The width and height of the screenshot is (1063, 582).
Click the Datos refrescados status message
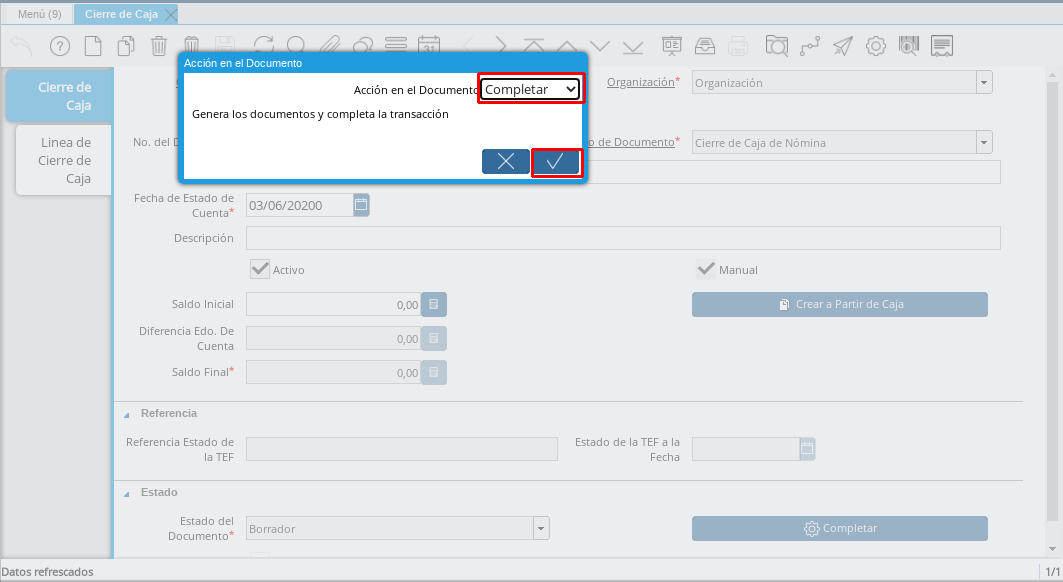tap(47, 572)
